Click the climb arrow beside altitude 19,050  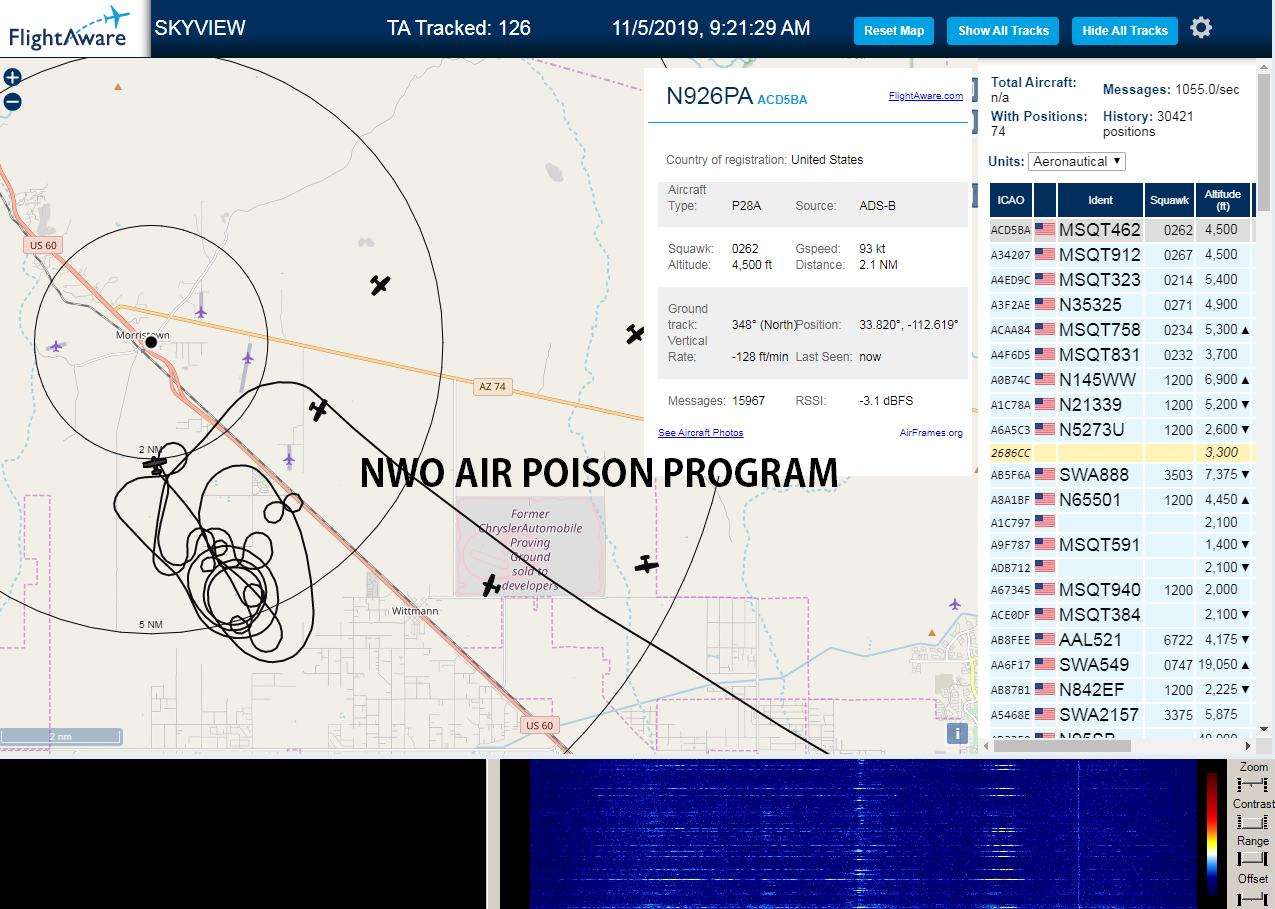(1245, 665)
